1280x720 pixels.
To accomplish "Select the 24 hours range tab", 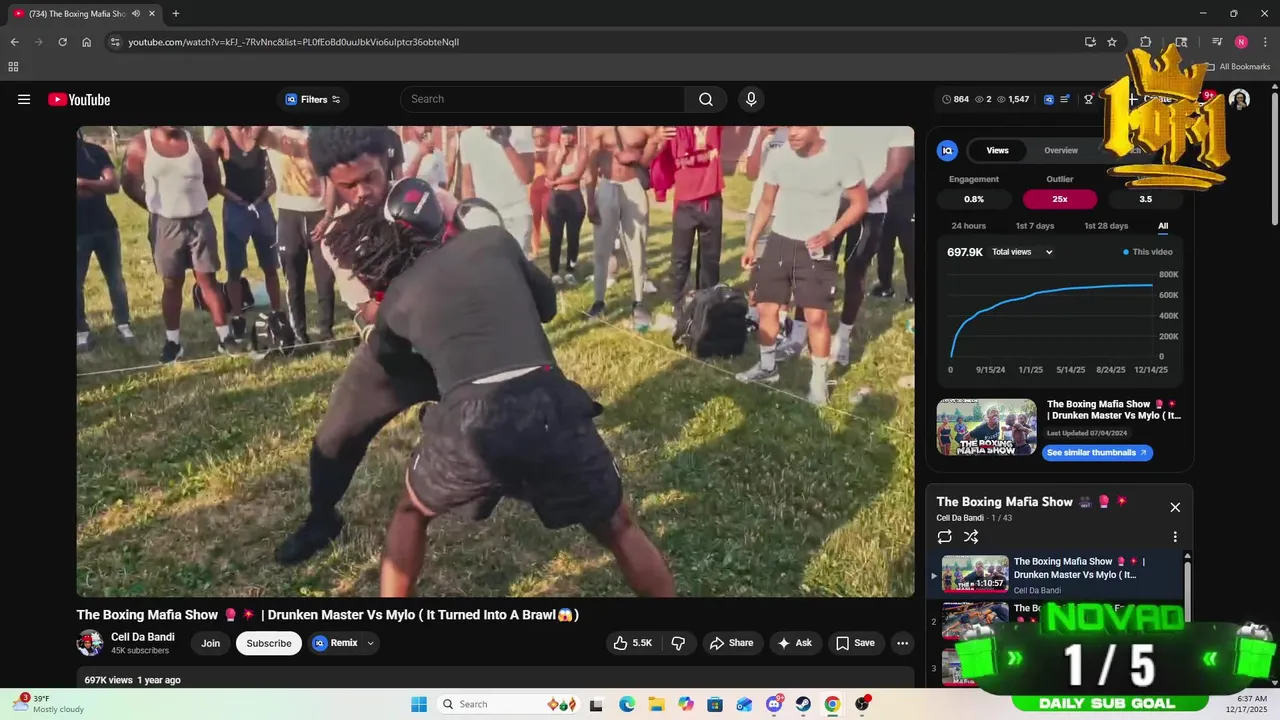I will [968, 226].
